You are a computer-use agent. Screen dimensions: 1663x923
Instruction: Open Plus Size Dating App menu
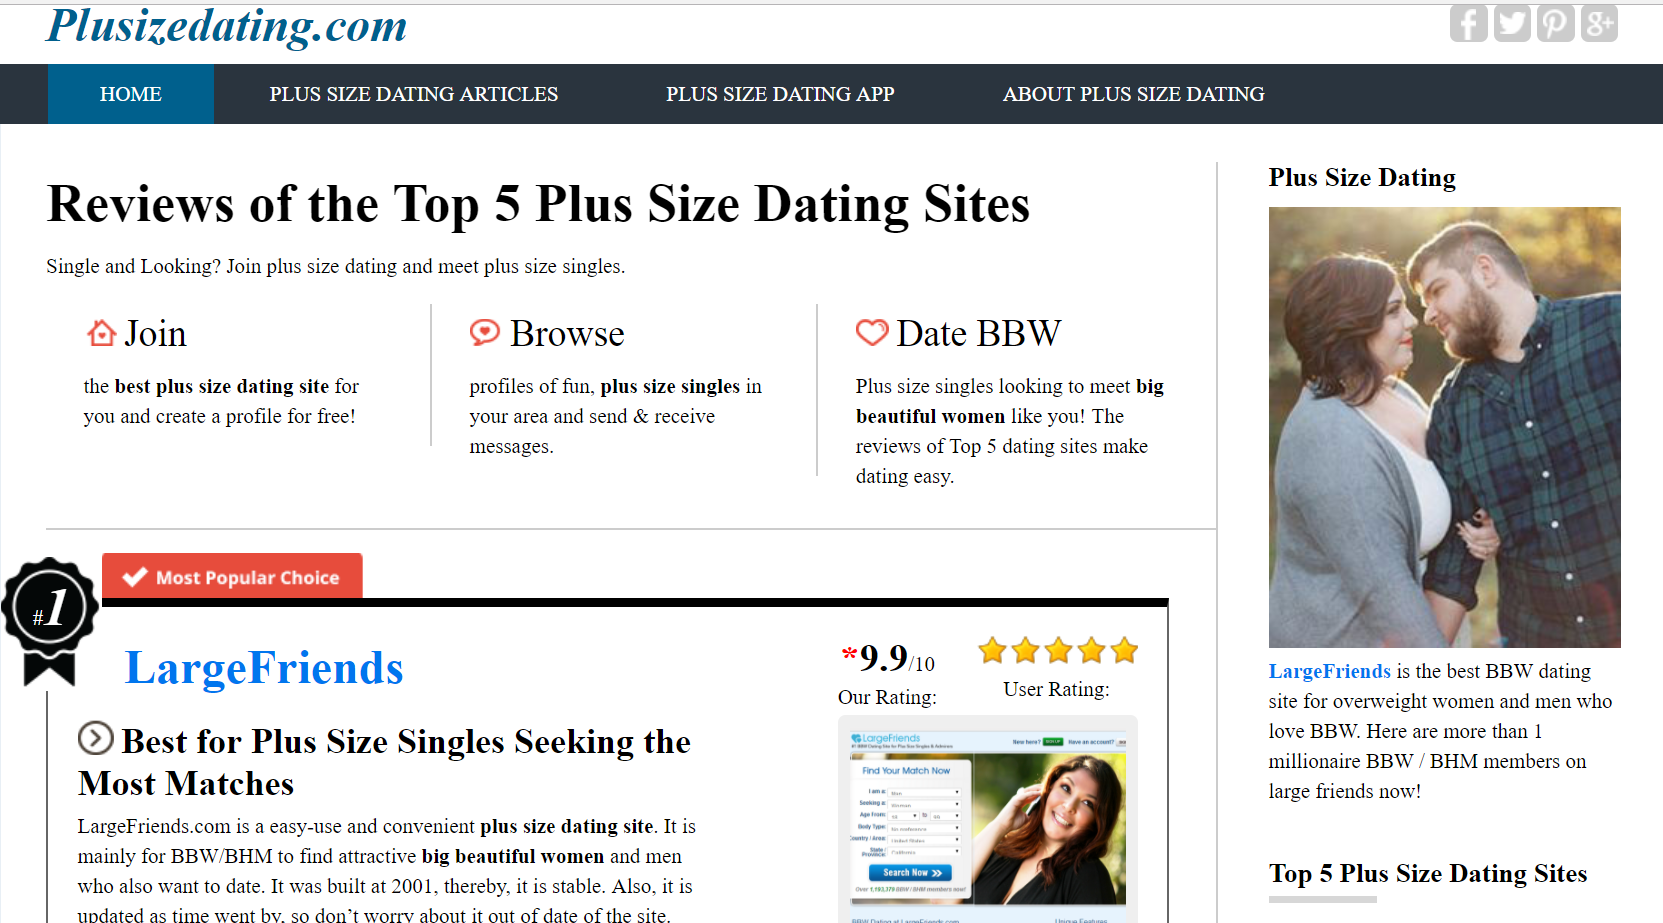(780, 94)
